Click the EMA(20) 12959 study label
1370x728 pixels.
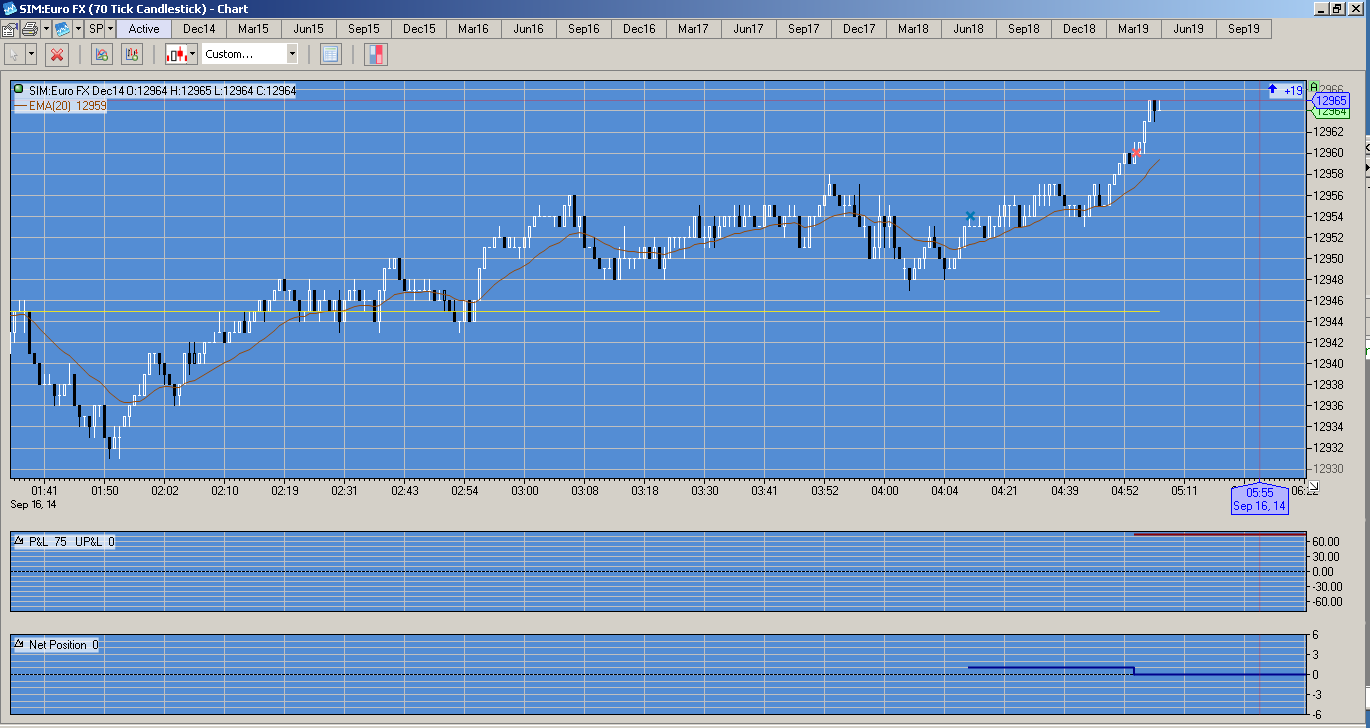[x=61, y=105]
